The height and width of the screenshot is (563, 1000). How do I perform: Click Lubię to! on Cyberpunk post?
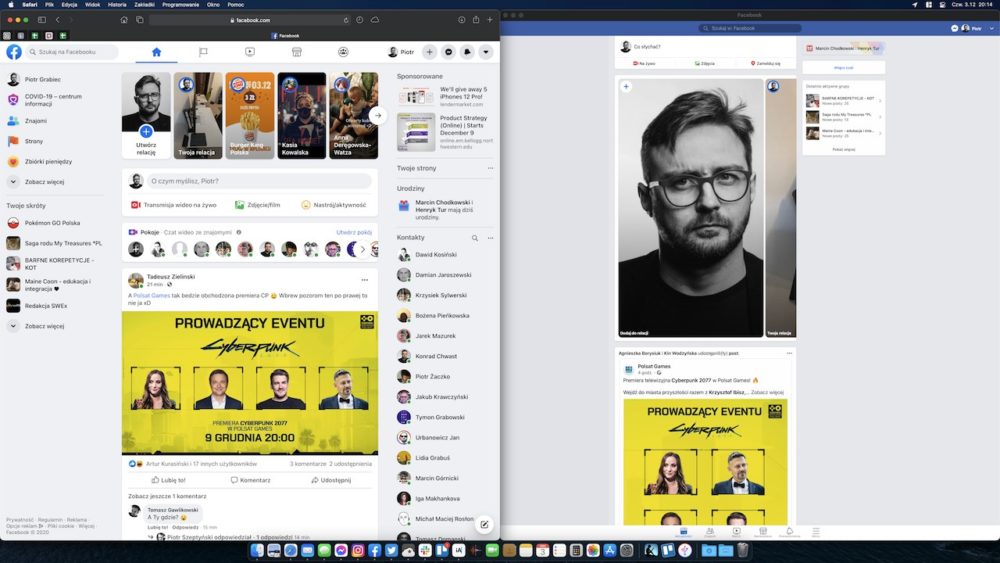coord(168,479)
